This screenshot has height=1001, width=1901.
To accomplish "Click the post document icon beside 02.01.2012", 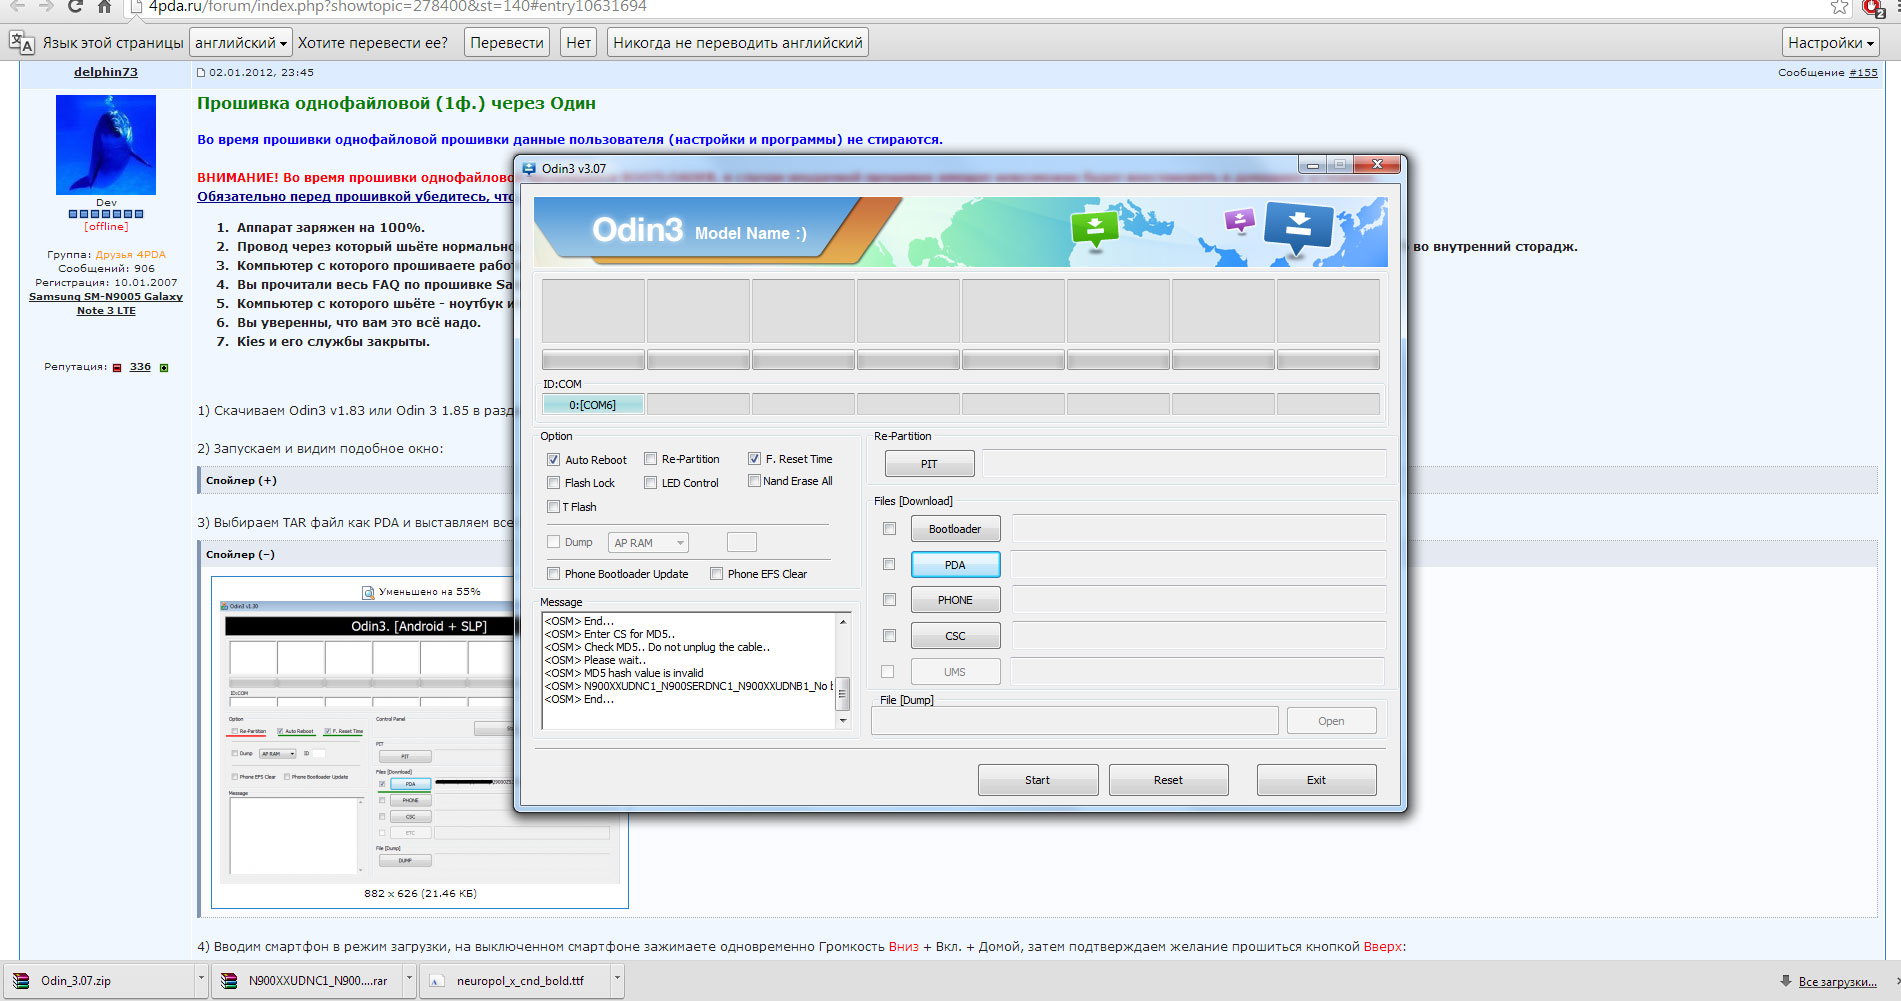I will pos(201,72).
